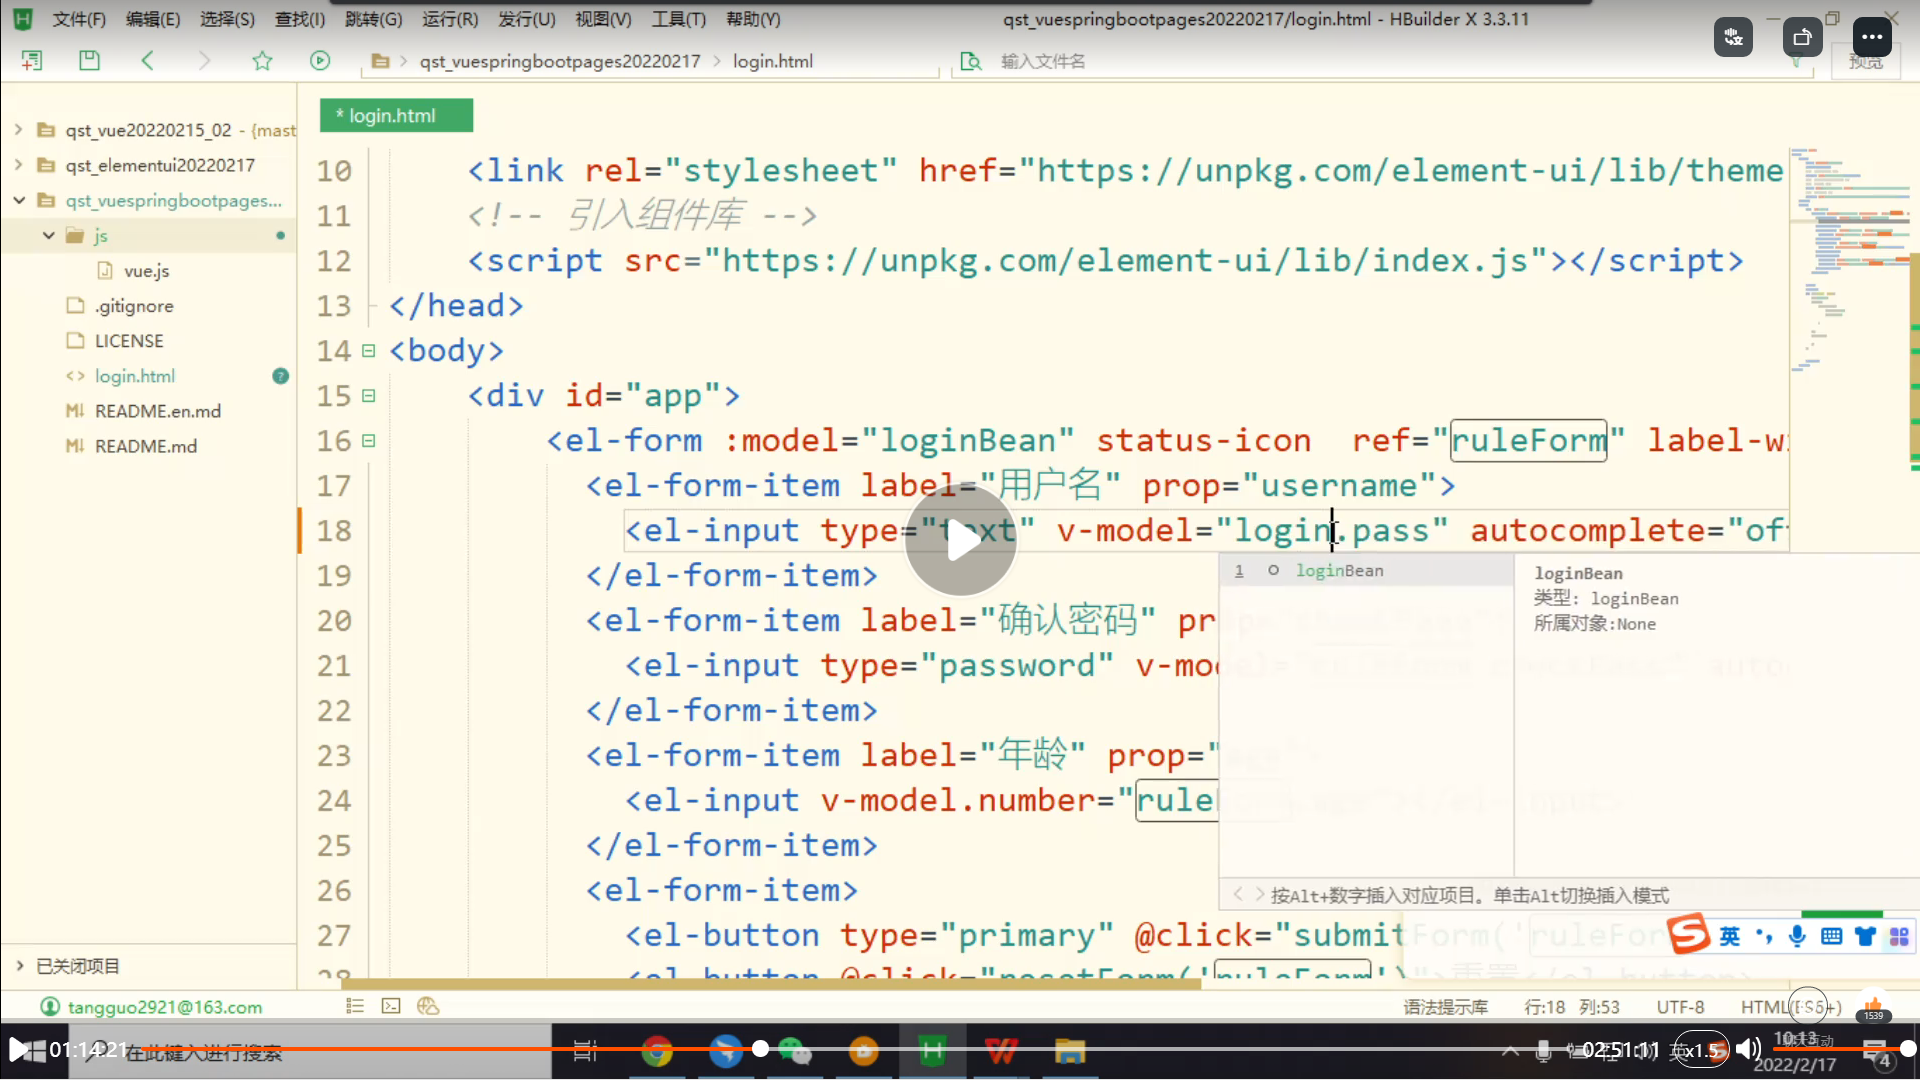Fold the div app on line 15
The image size is (1920, 1080).
(368, 396)
